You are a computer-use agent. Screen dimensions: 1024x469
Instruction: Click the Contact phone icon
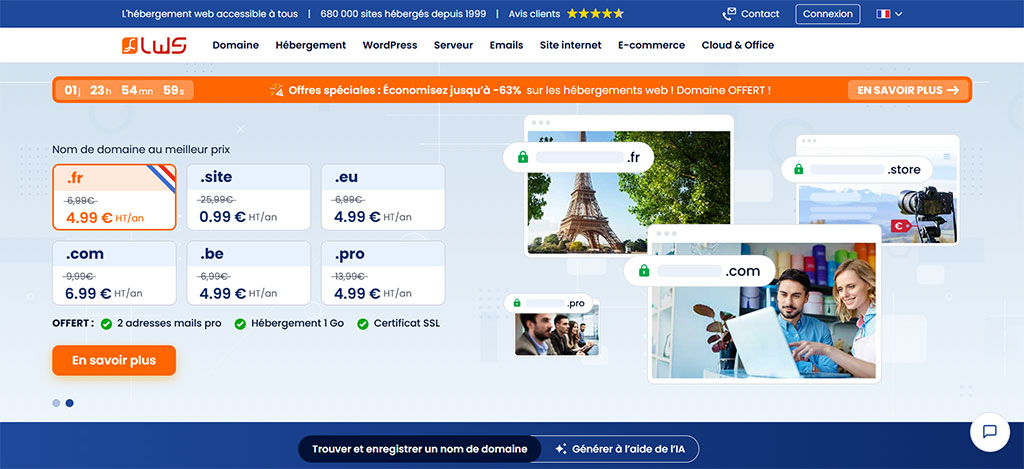click(729, 14)
